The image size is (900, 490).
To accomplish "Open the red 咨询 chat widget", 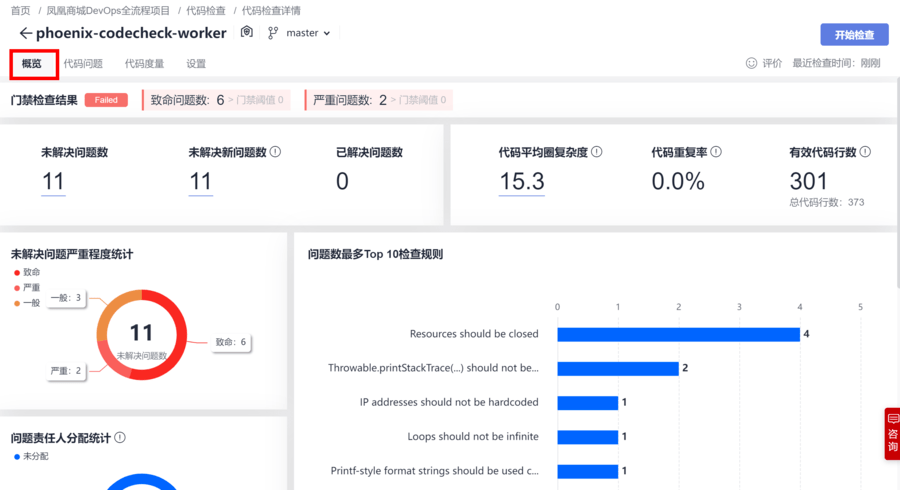I will (x=892, y=434).
